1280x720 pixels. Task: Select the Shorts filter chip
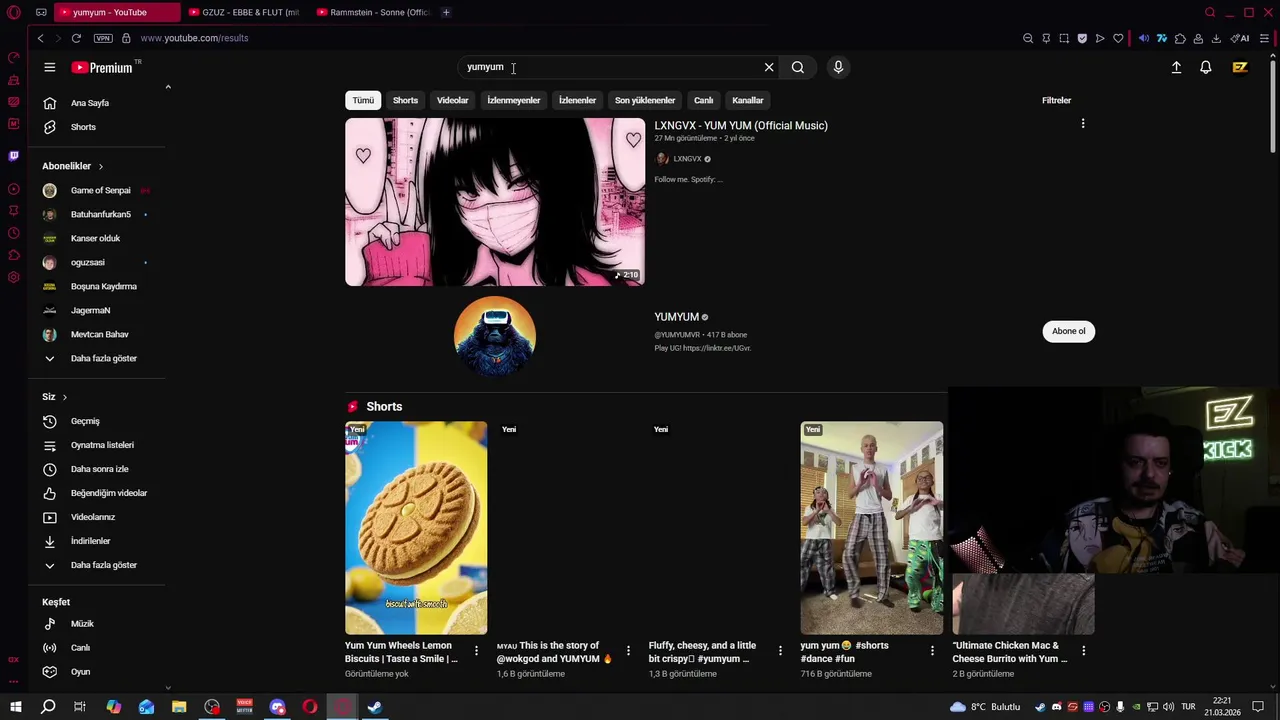coord(405,100)
